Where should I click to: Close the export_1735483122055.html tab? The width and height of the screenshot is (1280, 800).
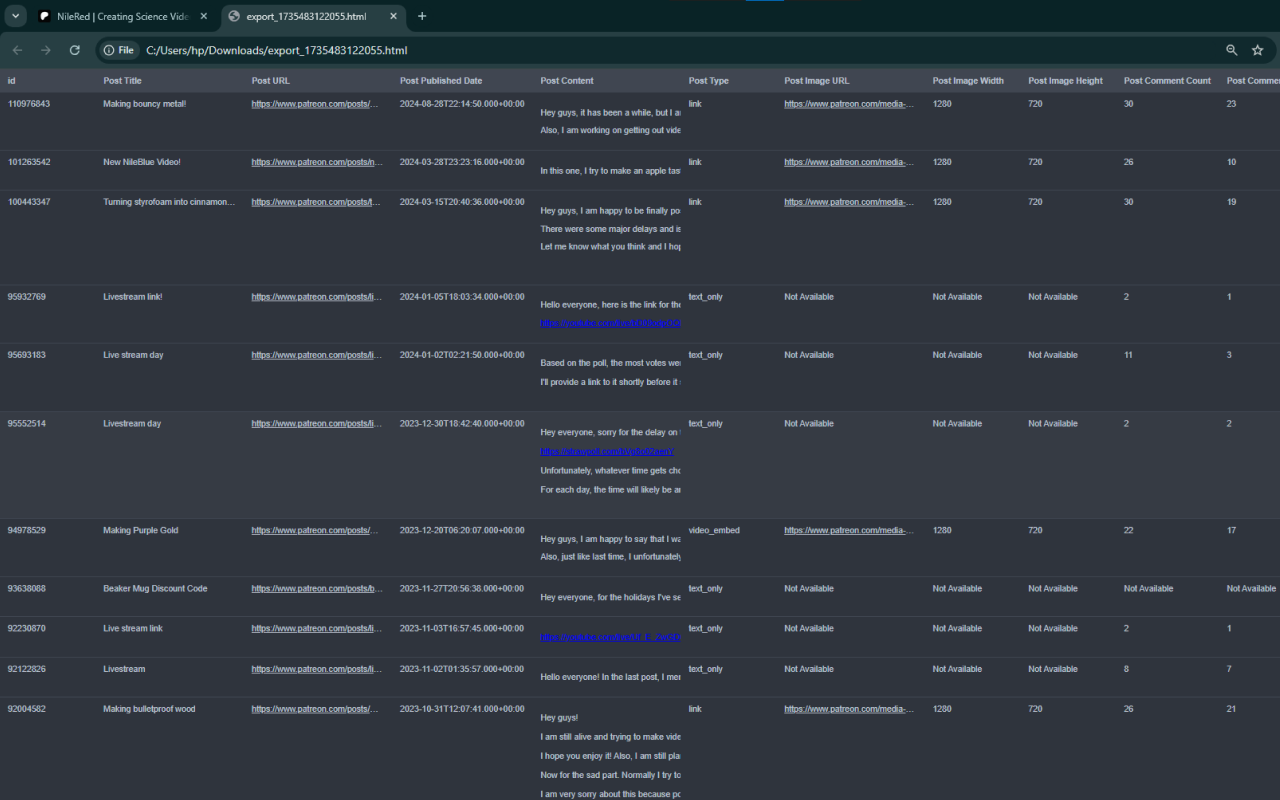coord(394,16)
